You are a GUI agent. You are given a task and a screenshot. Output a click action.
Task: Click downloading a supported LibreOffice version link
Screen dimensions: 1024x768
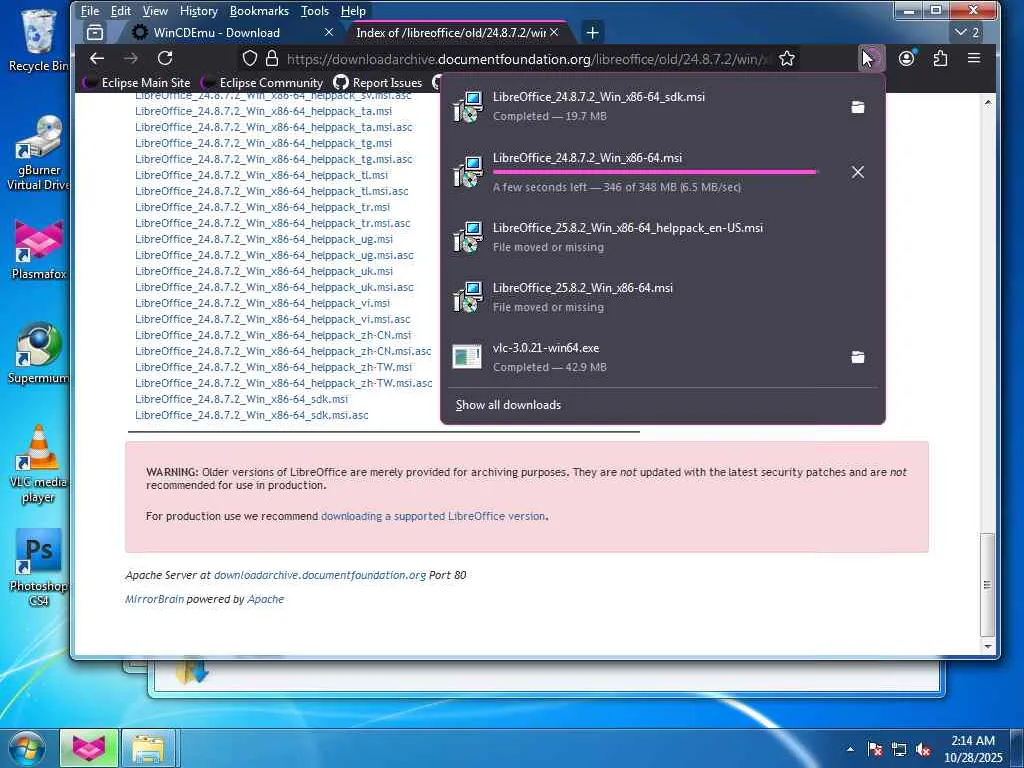433,516
